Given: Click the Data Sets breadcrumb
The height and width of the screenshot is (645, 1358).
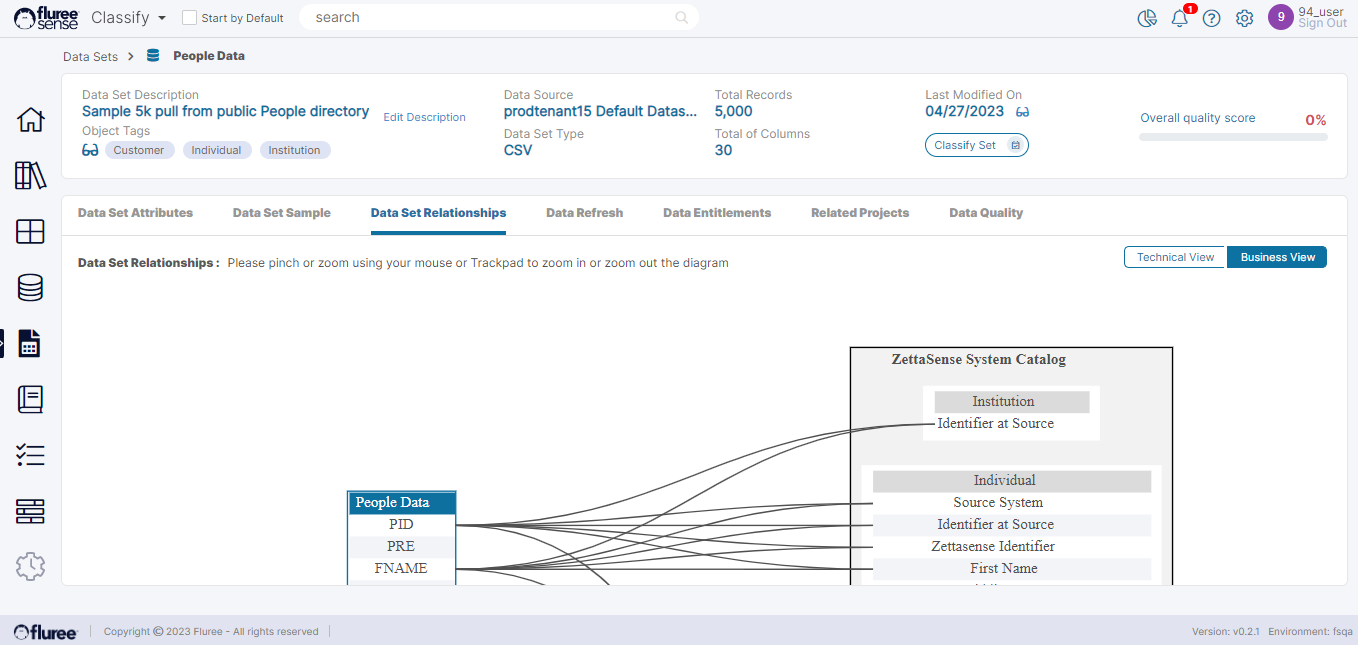Looking at the screenshot, I should pyautogui.click(x=90, y=57).
